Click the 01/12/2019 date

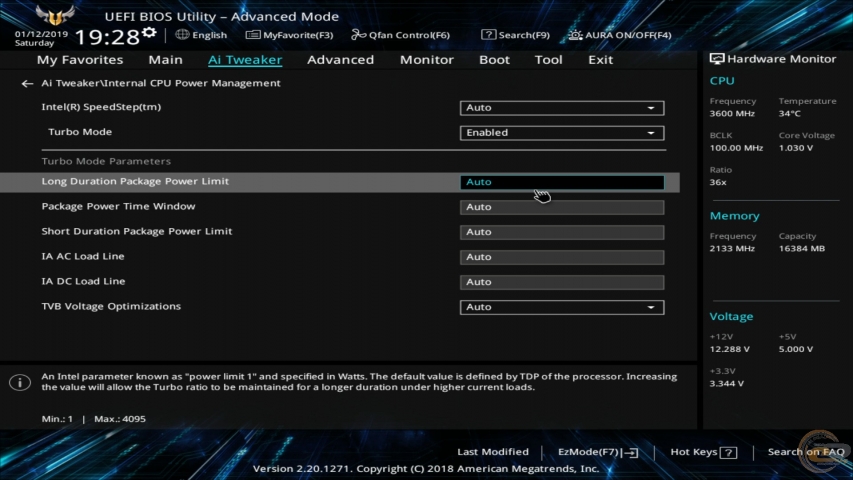tap(41, 34)
